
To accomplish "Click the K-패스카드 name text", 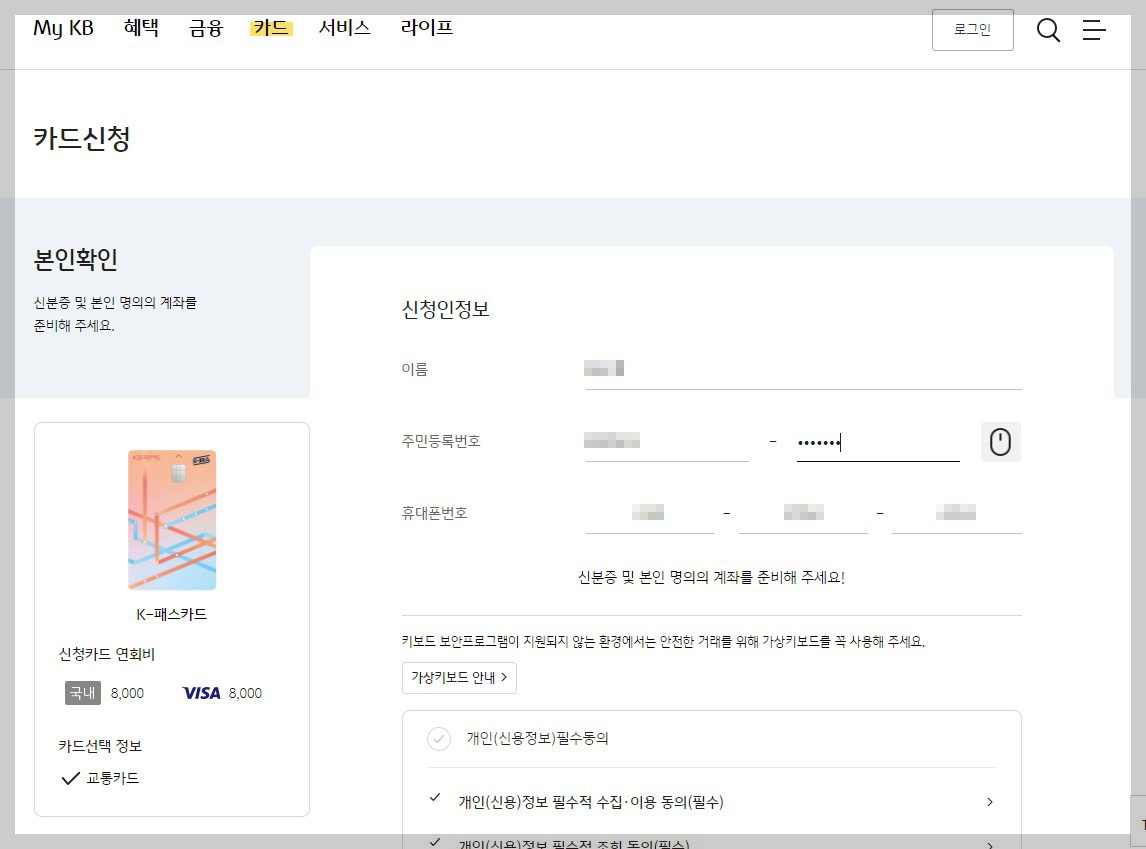I will pos(172,614).
